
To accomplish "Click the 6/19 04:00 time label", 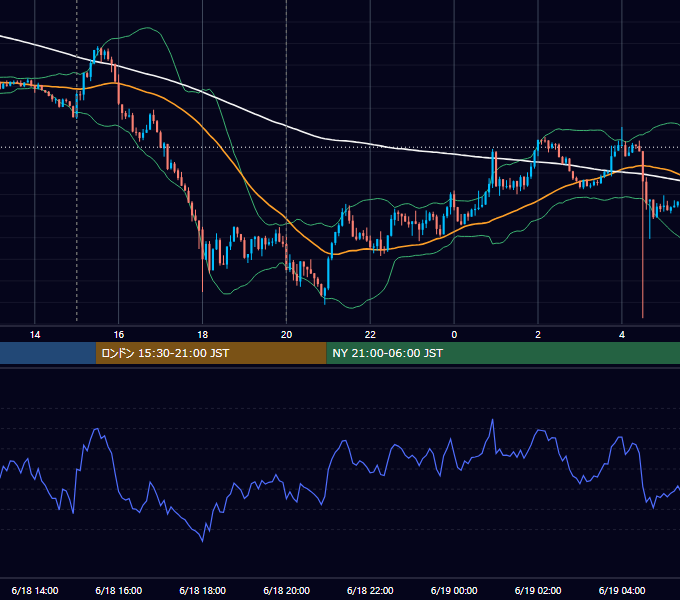I will pos(622,590).
